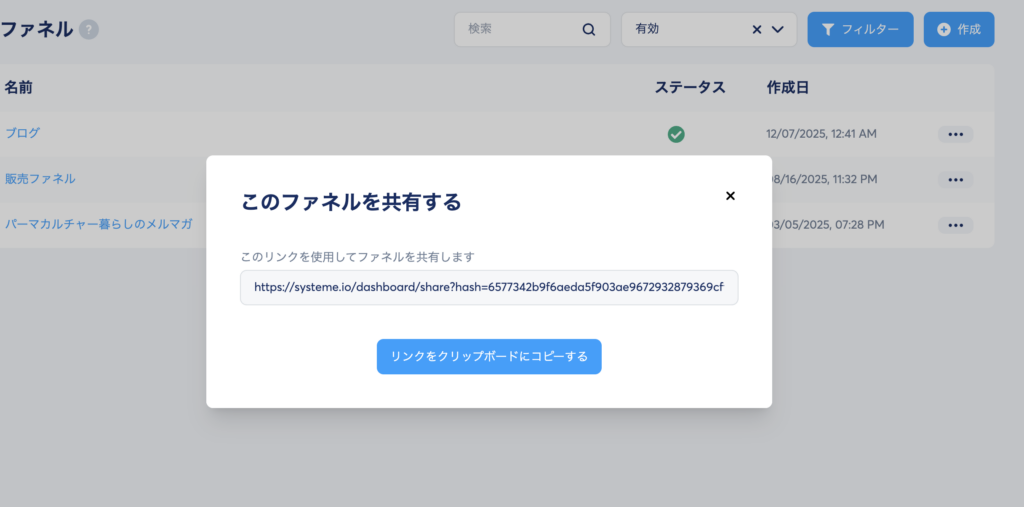
Task: Close the このファネルを共有する dialog
Action: [730, 196]
